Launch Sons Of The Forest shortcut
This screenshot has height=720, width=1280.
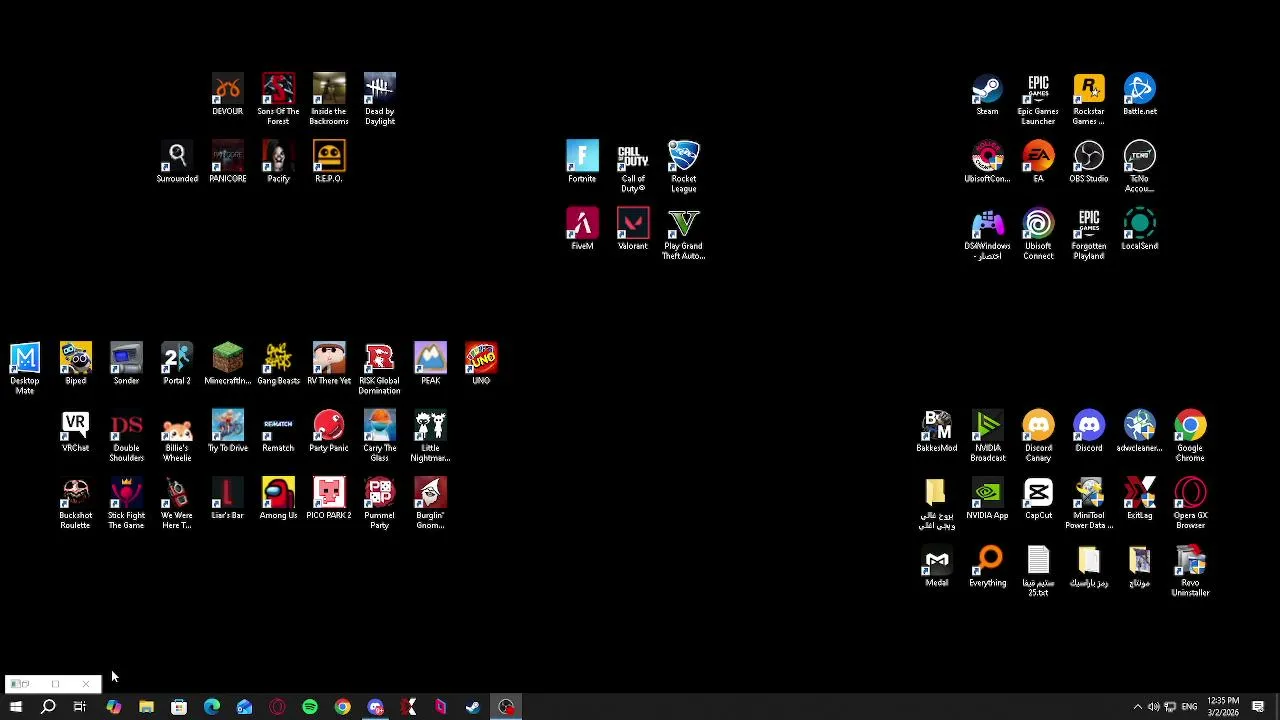point(278,99)
